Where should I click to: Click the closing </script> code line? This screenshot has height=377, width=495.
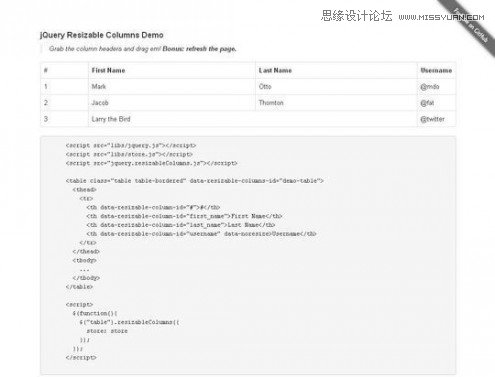pos(81,357)
